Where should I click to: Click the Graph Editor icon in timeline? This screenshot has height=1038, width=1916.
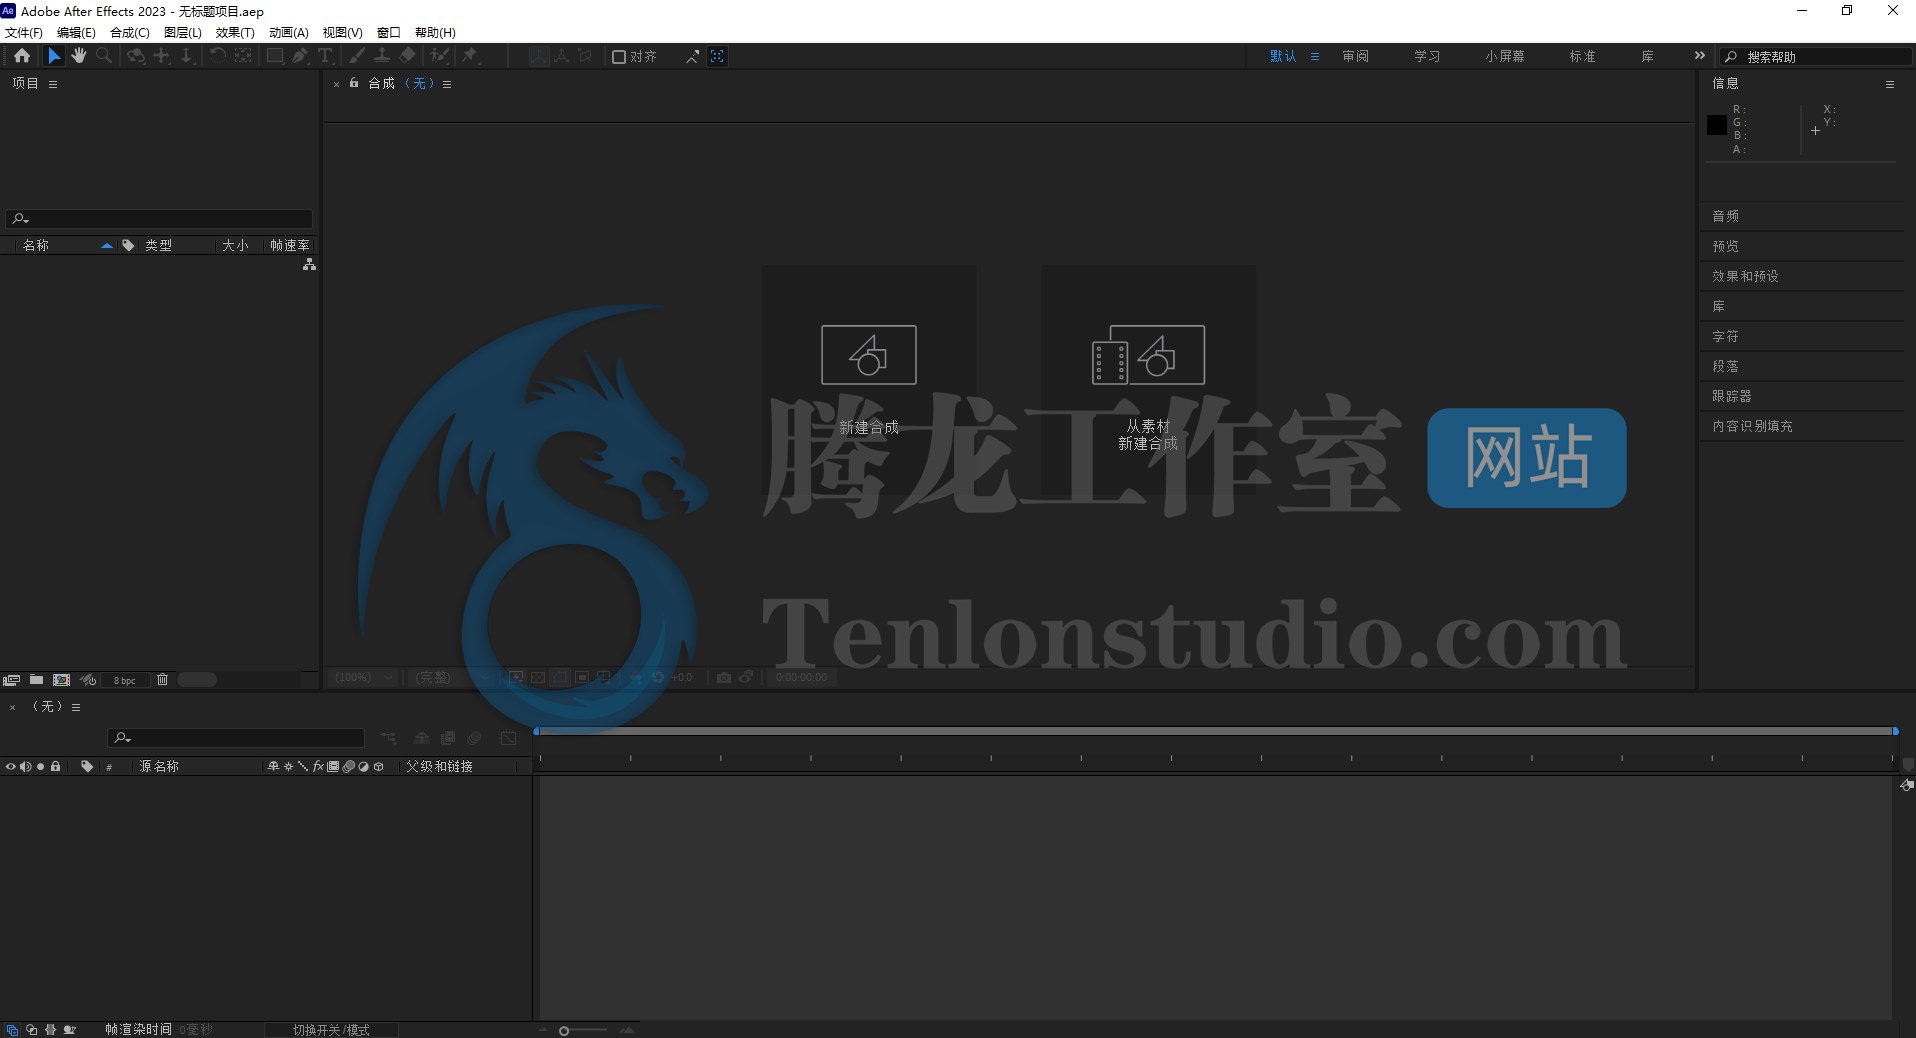click(508, 738)
